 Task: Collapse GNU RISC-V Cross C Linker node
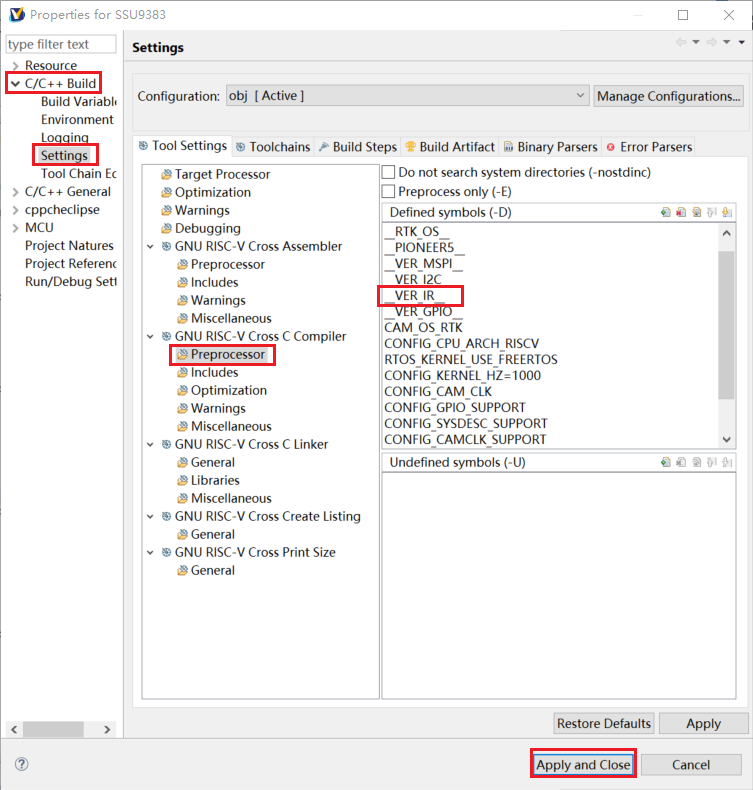[x=151, y=444]
